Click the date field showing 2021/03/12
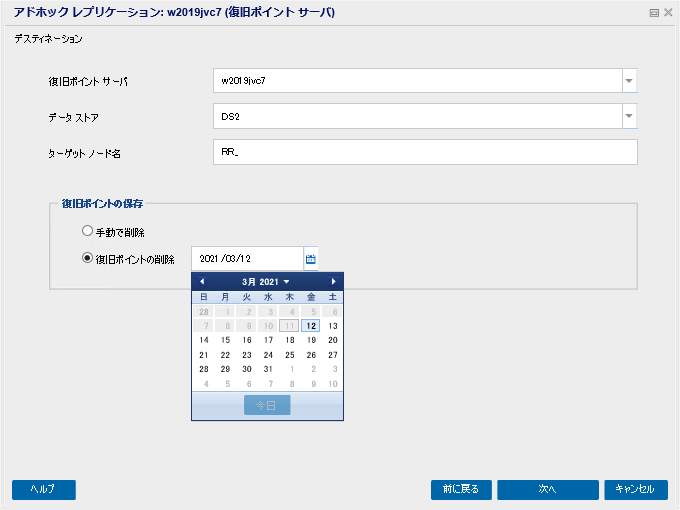This screenshot has height=510, width=680. (247, 259)
